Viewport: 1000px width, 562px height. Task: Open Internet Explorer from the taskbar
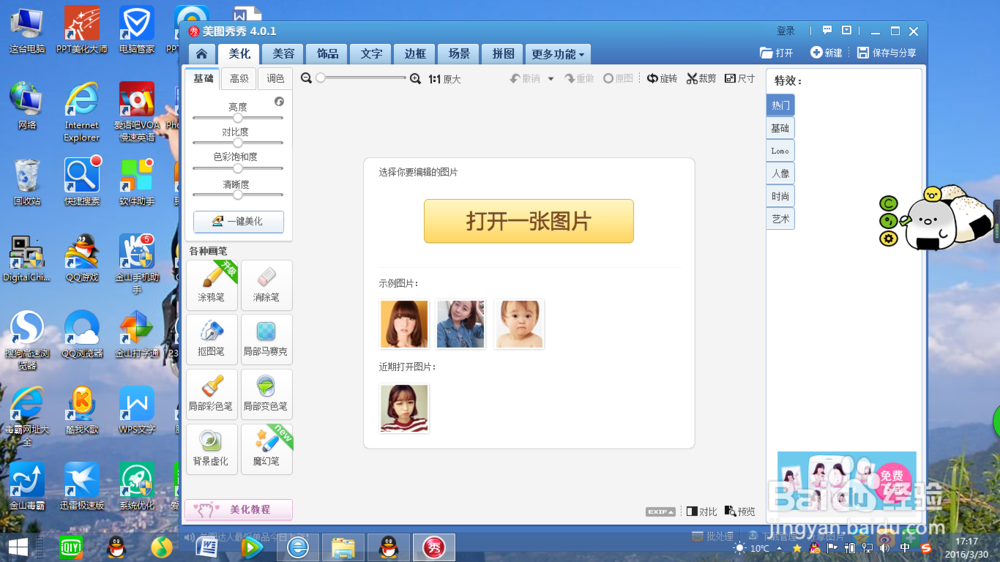pos(298,547)
